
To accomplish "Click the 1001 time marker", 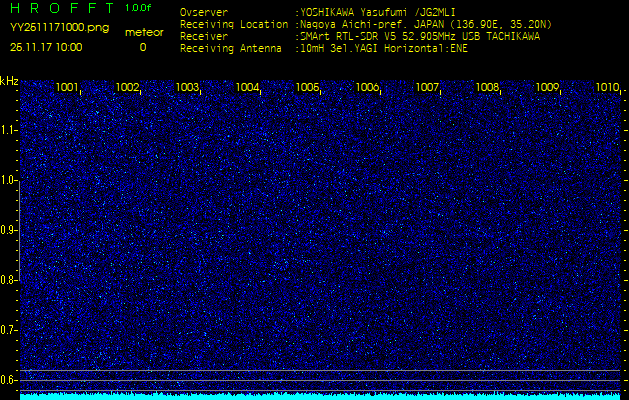I will [68, 88].
